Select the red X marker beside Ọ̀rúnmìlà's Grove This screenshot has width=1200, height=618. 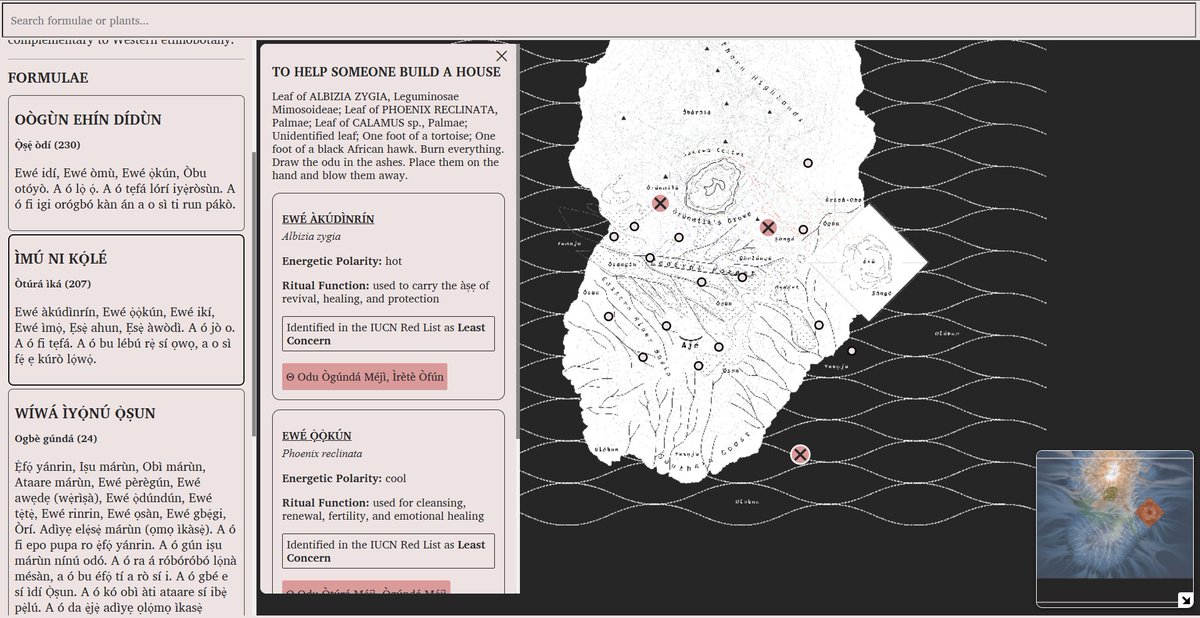pyautogui.click(x=660, y=203)
